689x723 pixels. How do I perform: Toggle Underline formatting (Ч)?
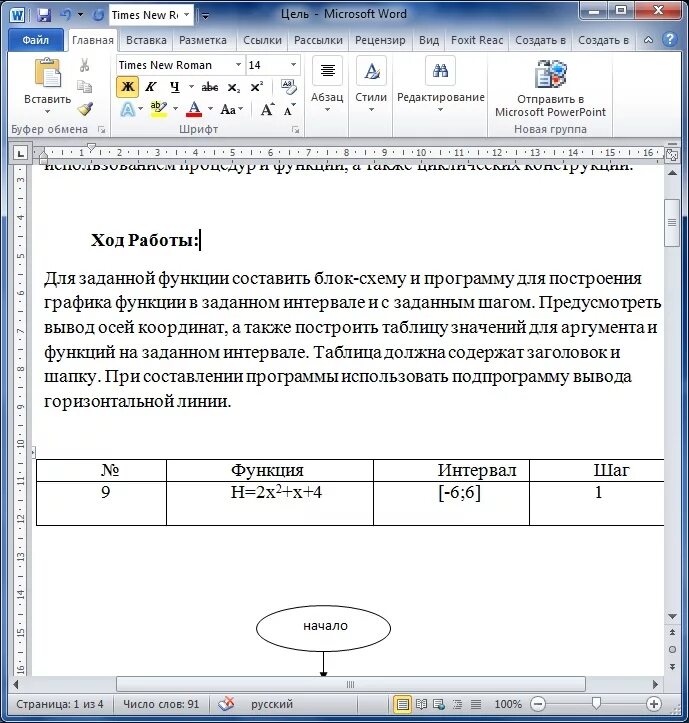[174, 87]
